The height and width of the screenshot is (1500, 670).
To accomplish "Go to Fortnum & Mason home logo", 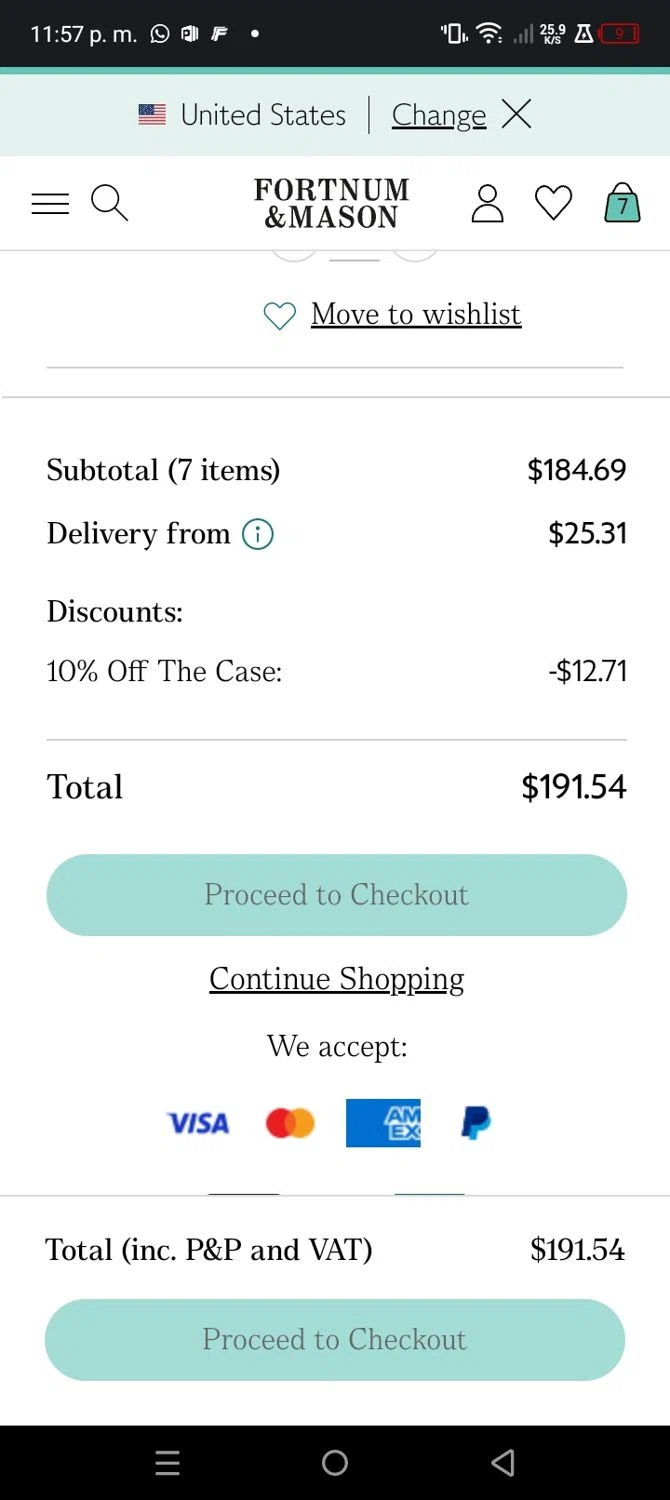I will [331, 203].
